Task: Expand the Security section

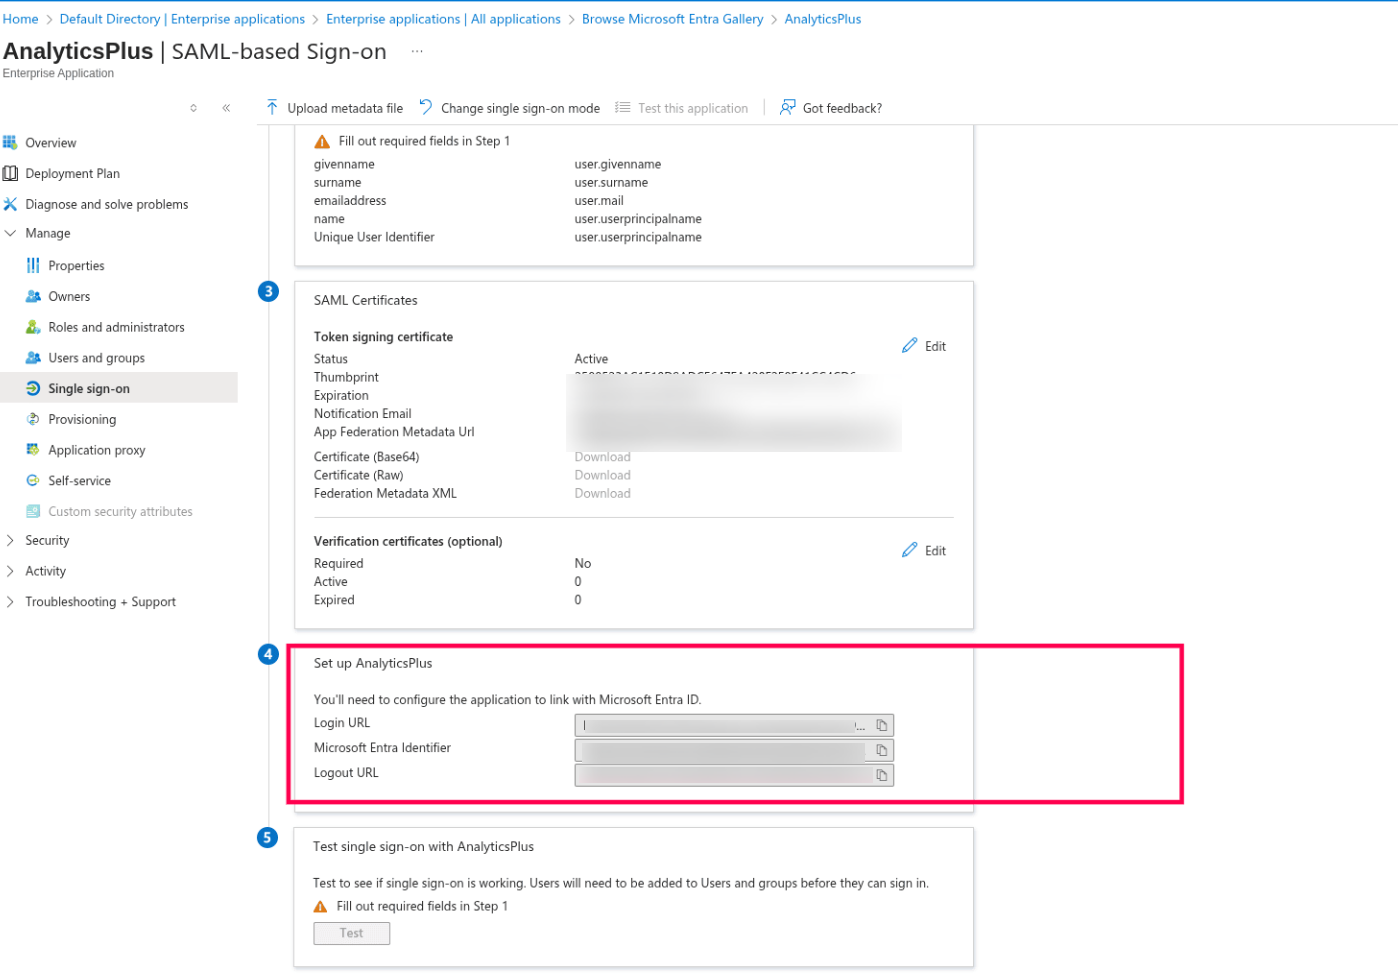Action: tap(11, 540)
